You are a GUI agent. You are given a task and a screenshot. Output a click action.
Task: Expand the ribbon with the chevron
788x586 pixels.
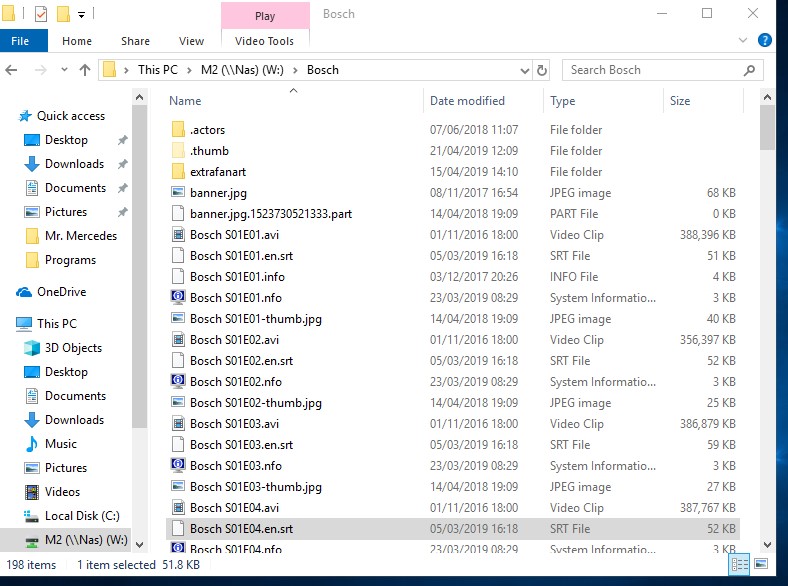click(743, 40)
